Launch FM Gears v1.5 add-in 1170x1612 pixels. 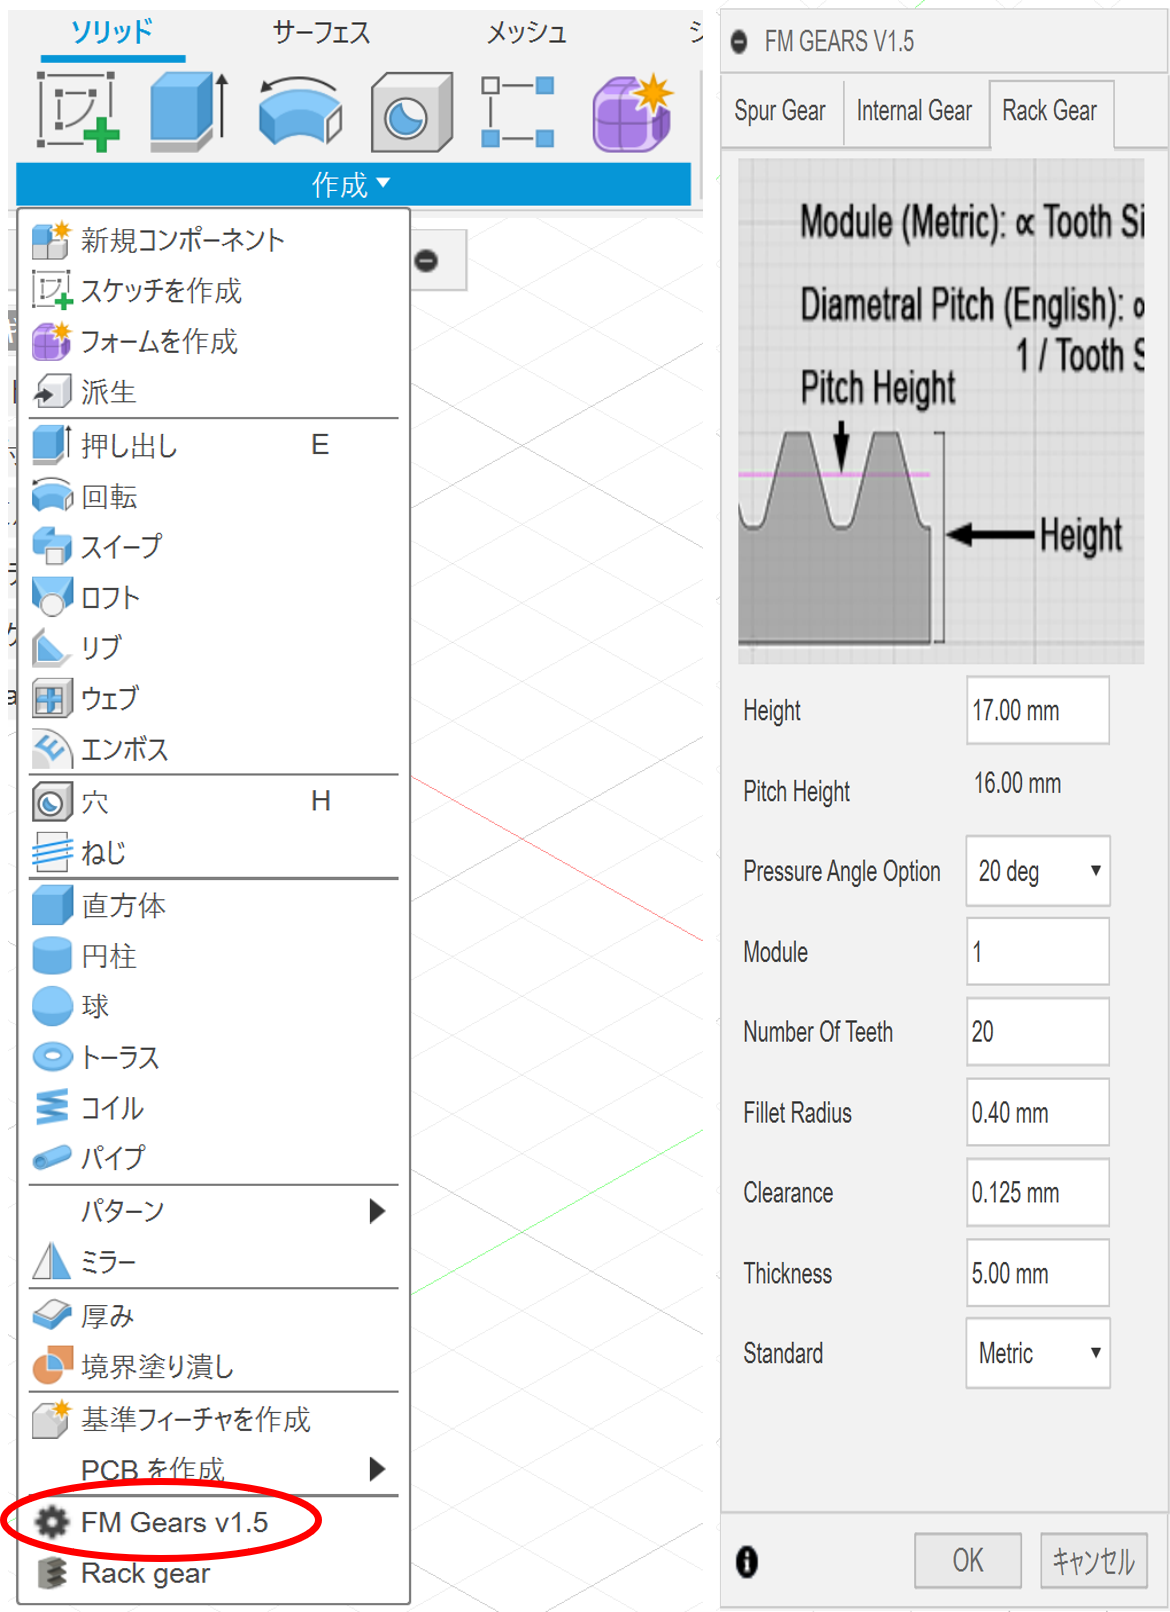[x=214, y=1522]
